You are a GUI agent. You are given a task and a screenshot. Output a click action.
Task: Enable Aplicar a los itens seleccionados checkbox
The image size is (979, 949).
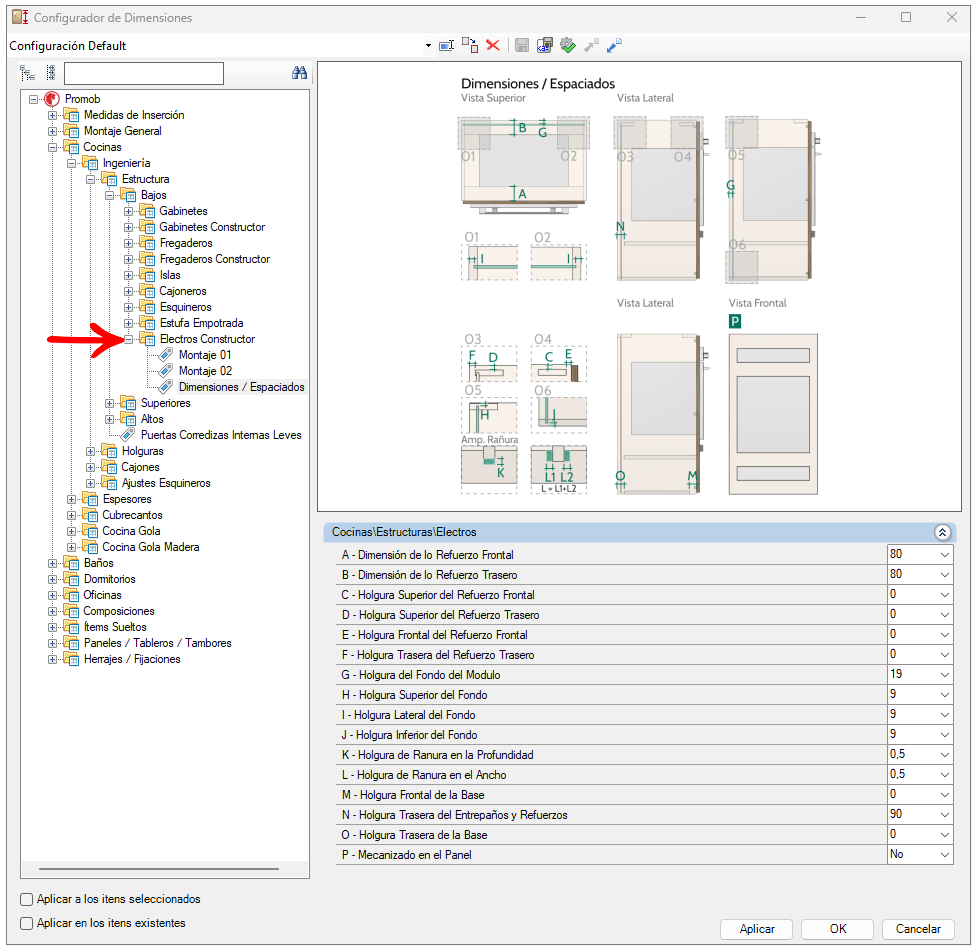point(26,899)
